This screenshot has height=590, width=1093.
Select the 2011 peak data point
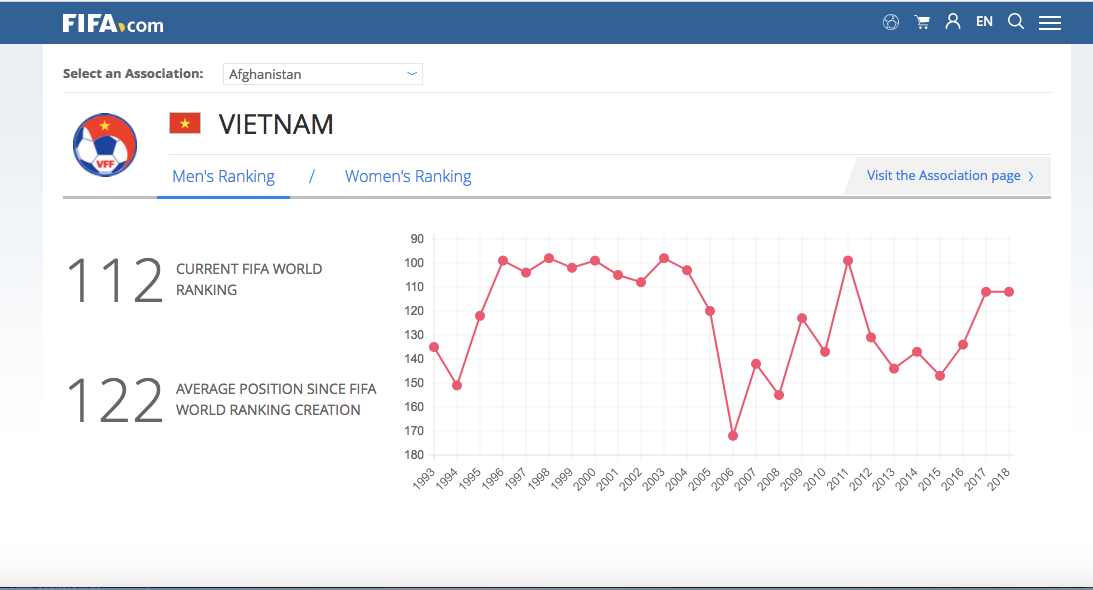click(848, 261)
